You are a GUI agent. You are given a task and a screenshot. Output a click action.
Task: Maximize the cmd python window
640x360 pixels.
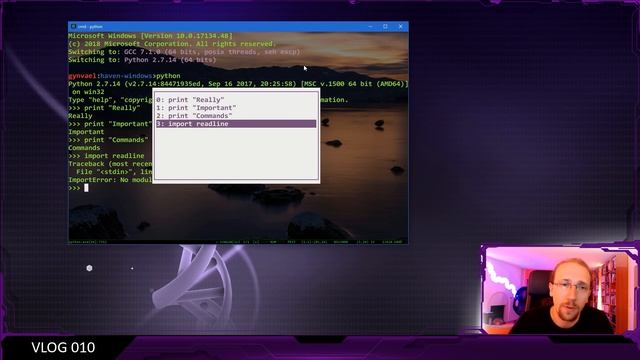pos(385,26)
